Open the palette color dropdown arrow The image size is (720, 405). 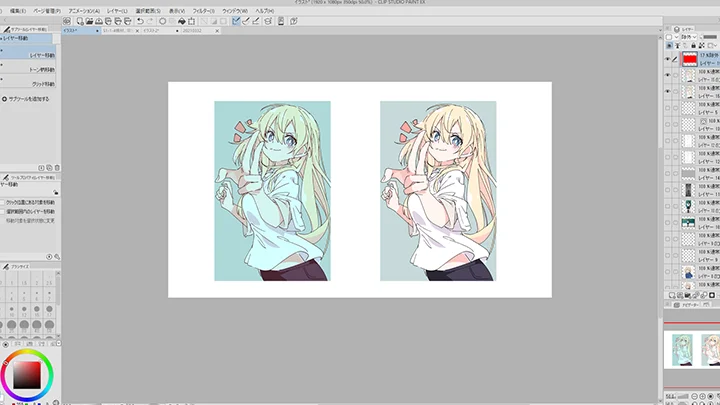pos(676,37)
